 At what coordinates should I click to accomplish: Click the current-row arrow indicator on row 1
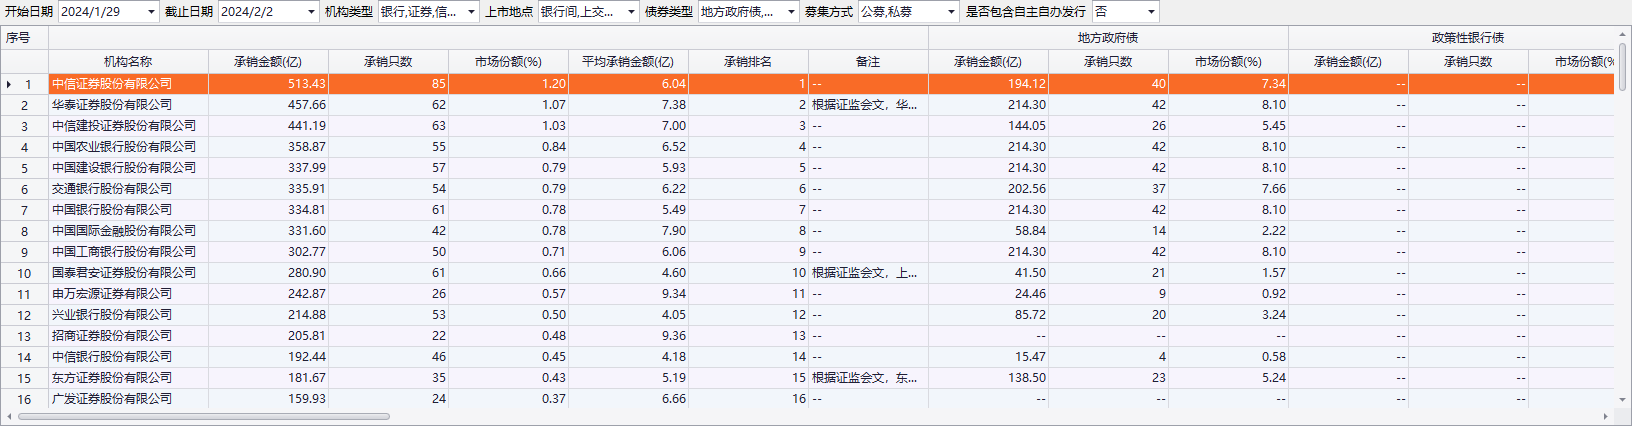click(x=9, y=84)
